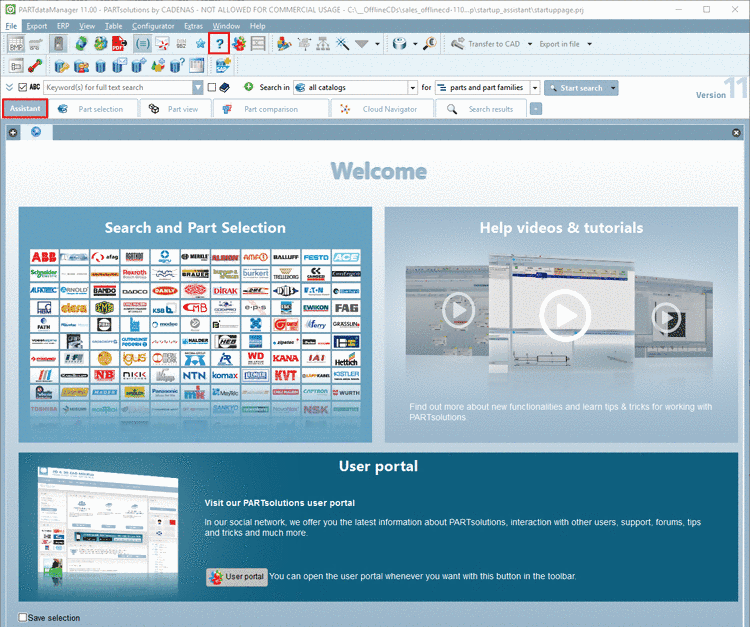Viewport: 750px width, 627px height.
Task: Click the red wrench icon
Action: [35, 66]
